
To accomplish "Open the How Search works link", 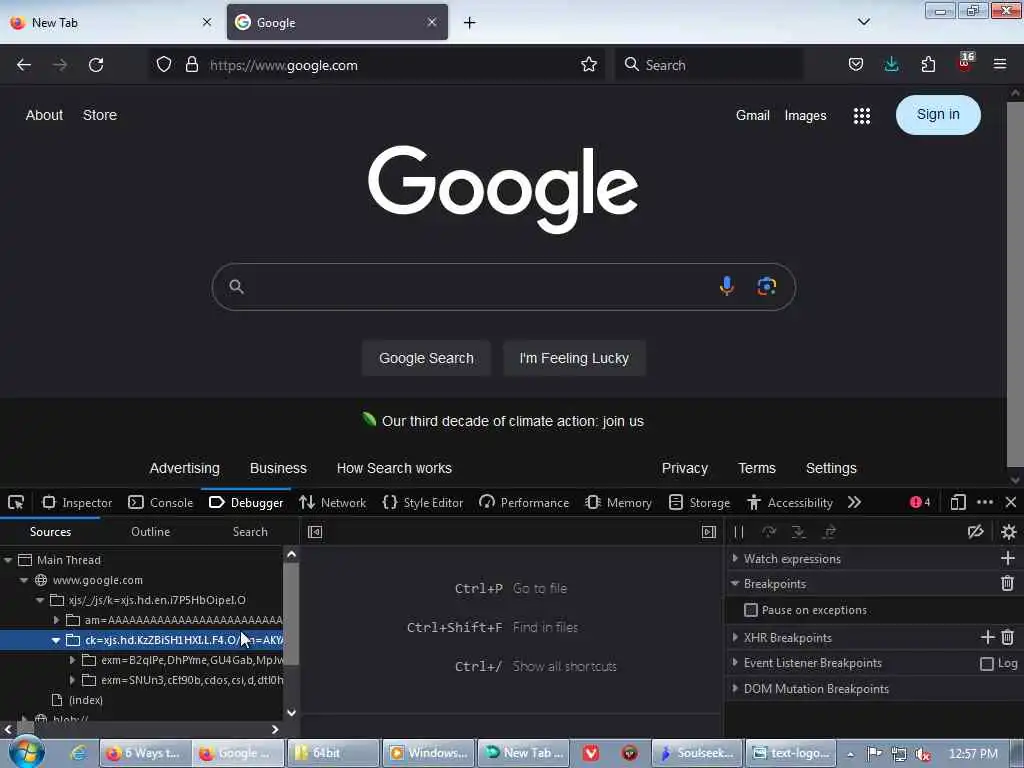I will 394,468.
